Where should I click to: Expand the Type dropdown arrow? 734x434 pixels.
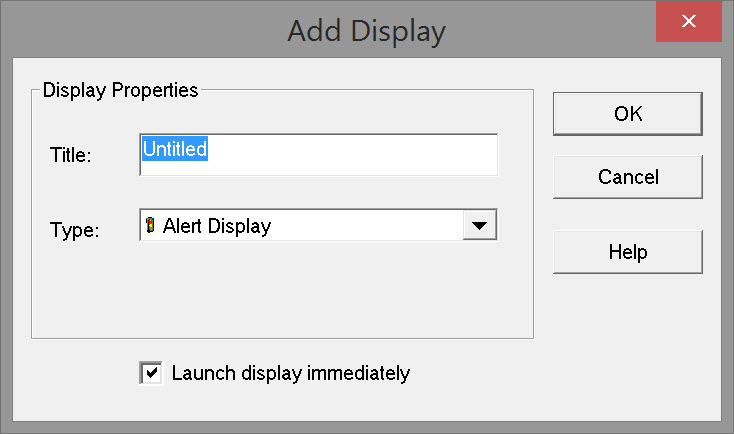pyautogui.click(x=480, y=226)
